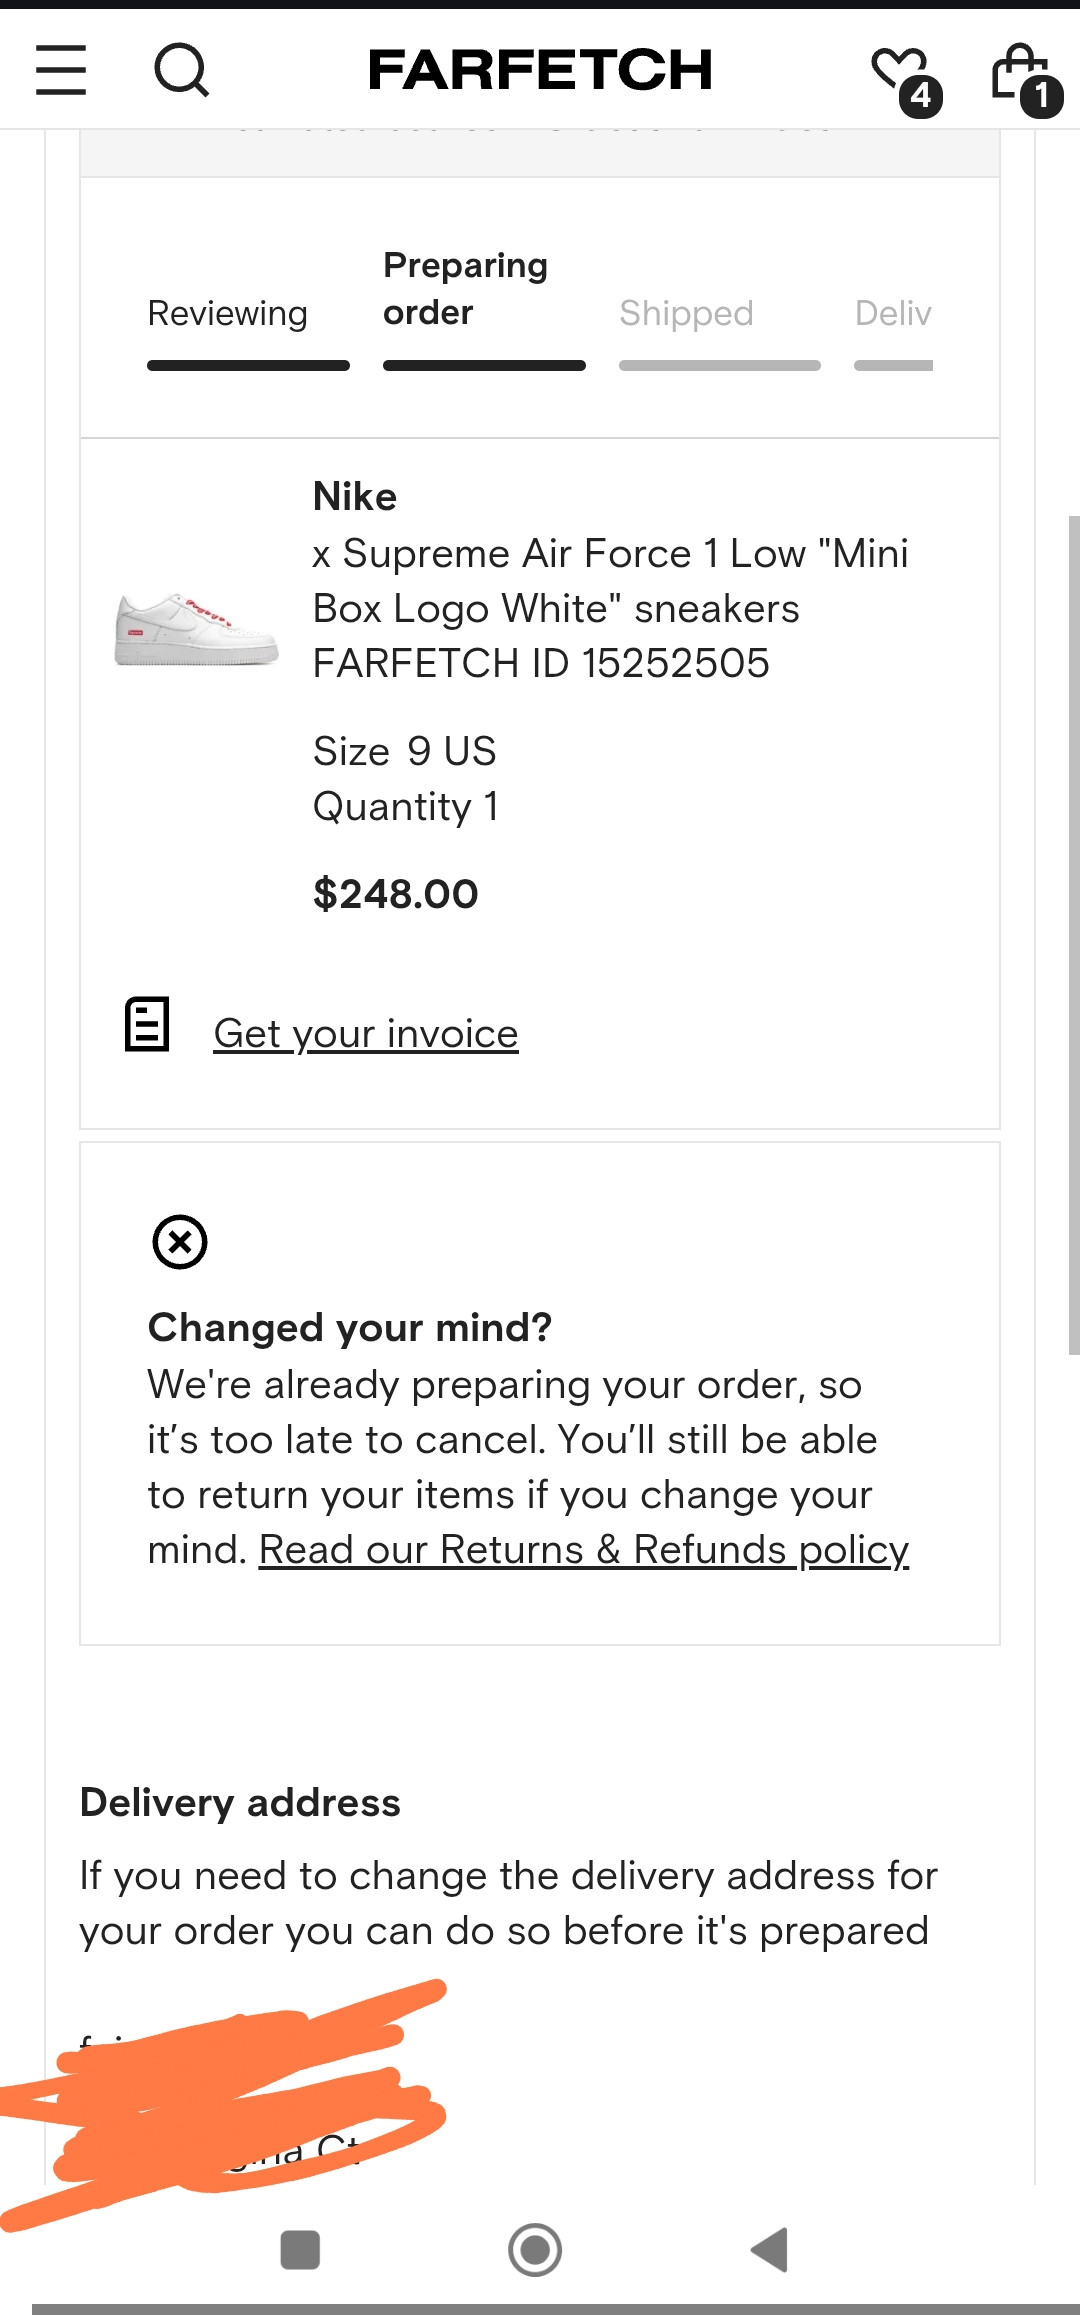The height and width of the screenshot is (2315, 1080).
Task: Tap the search magnifier icon
Action: pos(182,70)
